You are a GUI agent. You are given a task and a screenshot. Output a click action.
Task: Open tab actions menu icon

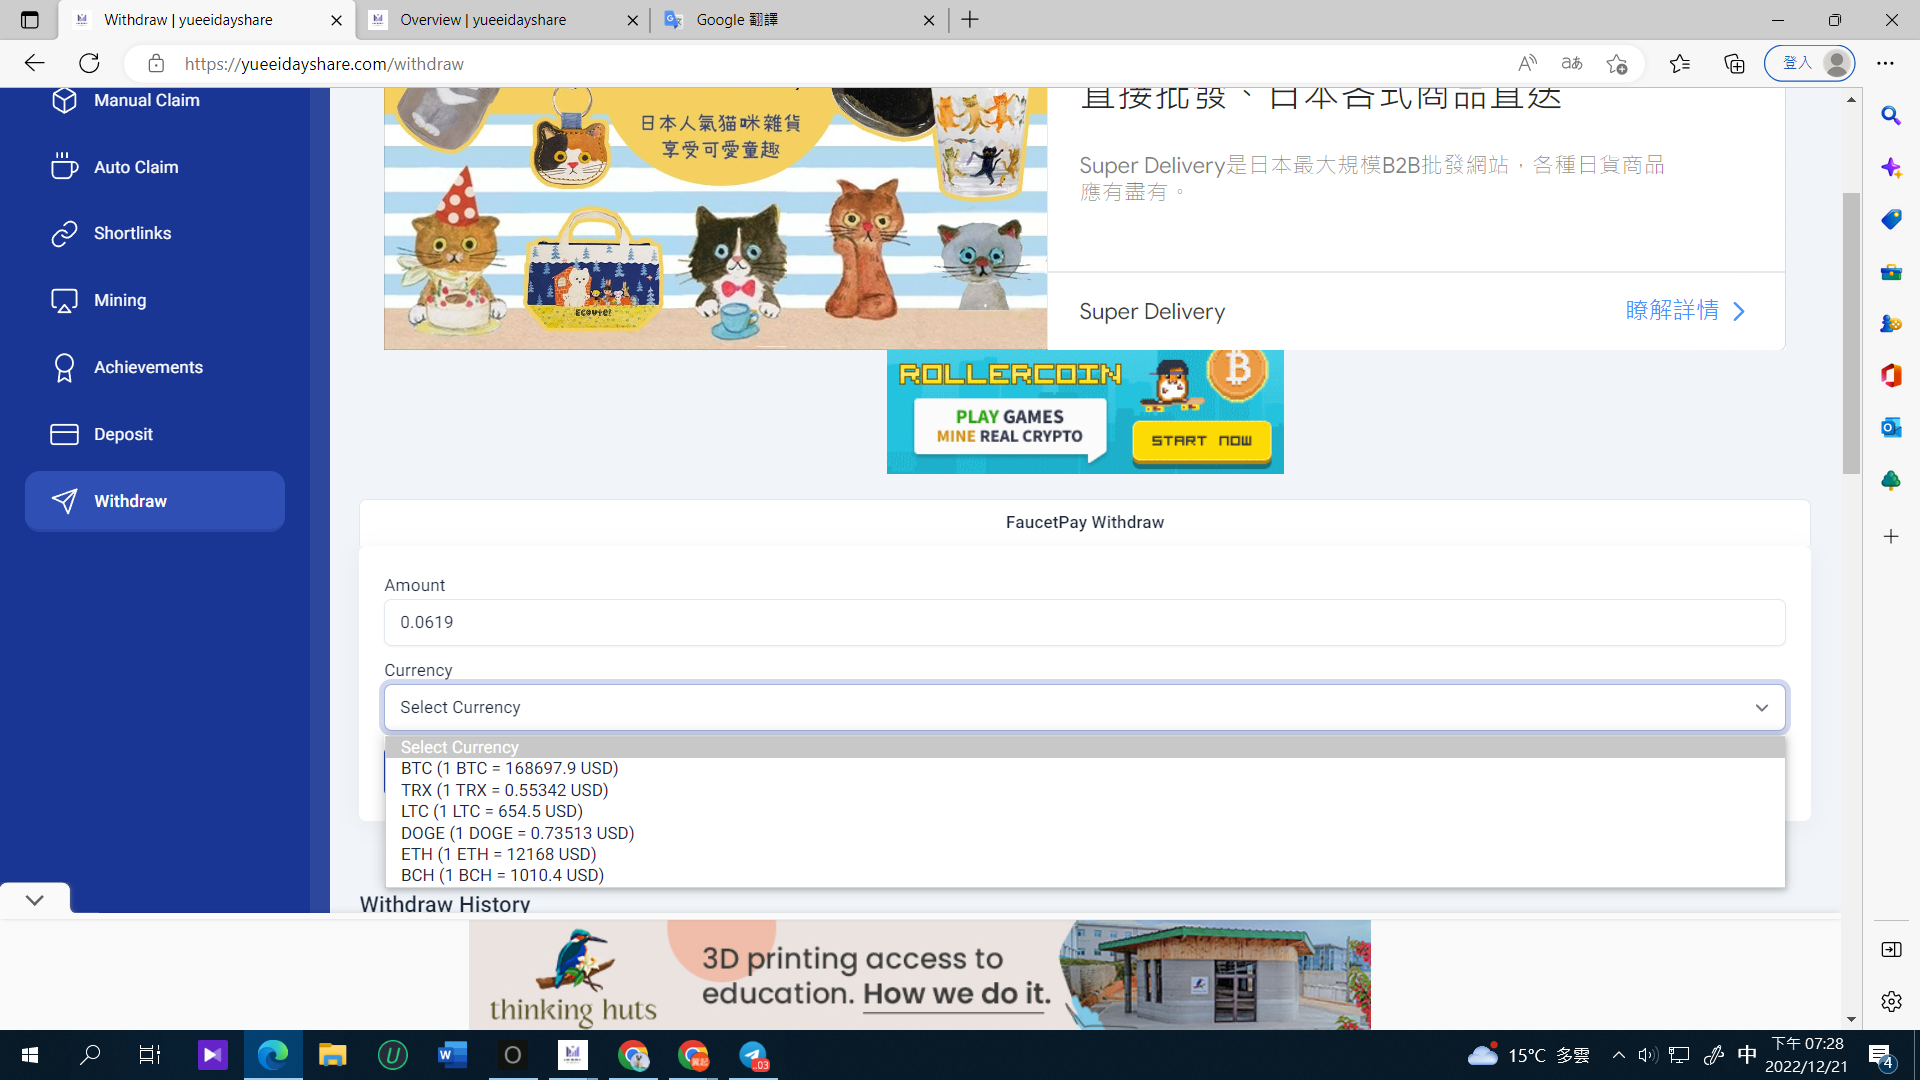pos(29,20)
